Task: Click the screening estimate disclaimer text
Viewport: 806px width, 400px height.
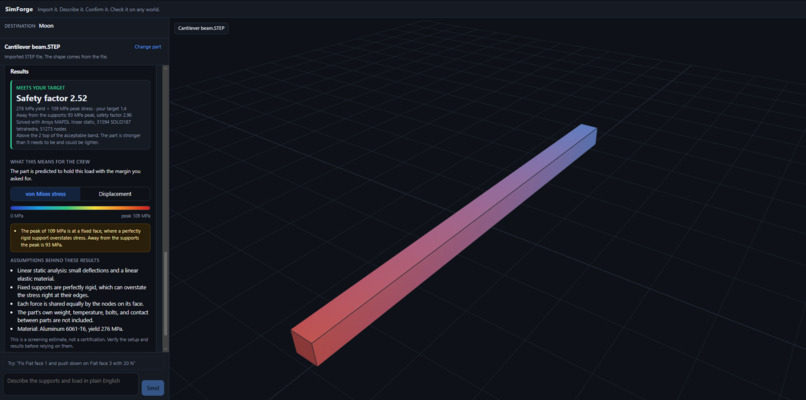Action: pos(79,343)
